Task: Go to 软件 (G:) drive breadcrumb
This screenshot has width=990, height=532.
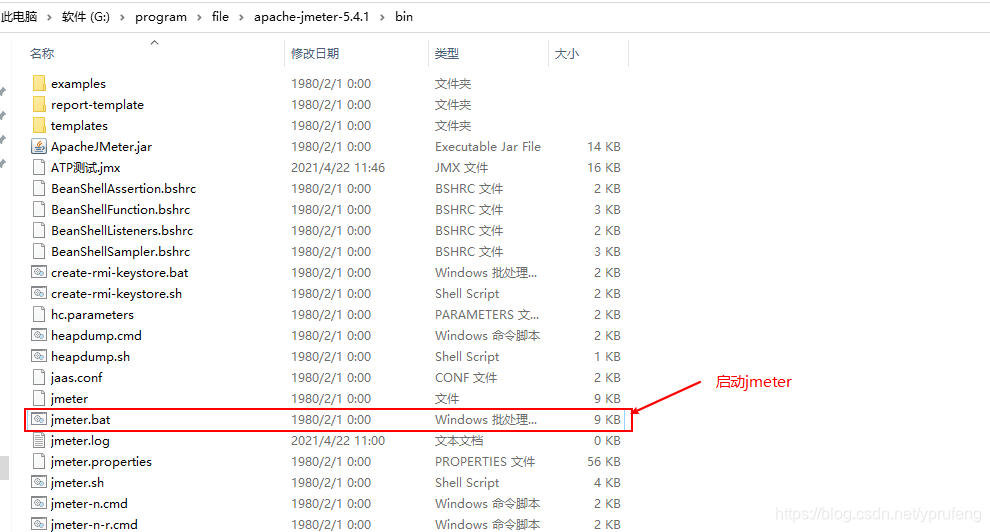Action: tap(85, 16)
